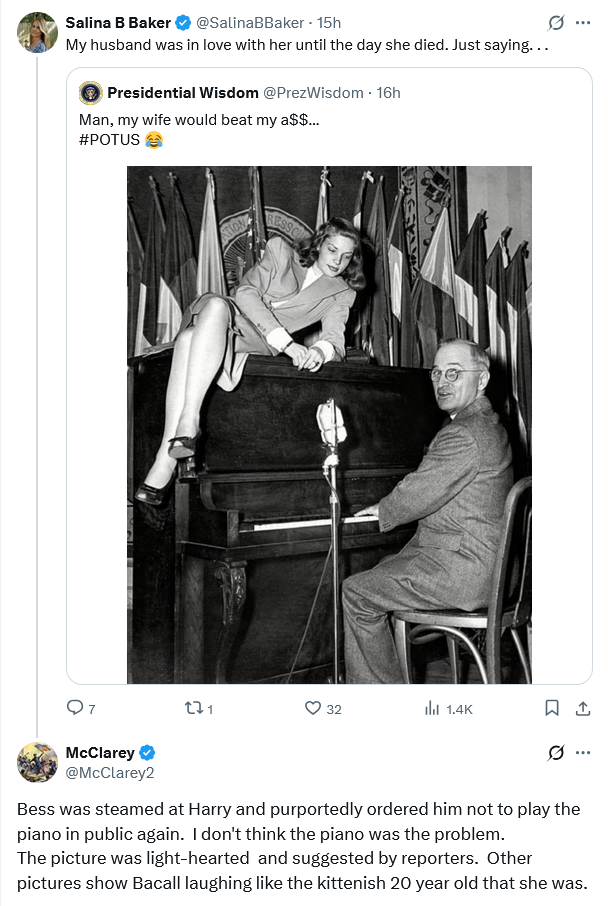Open Salina B Baker's profile avatar
The height and width of the screenshot is (906, 608).
point(37,32)
